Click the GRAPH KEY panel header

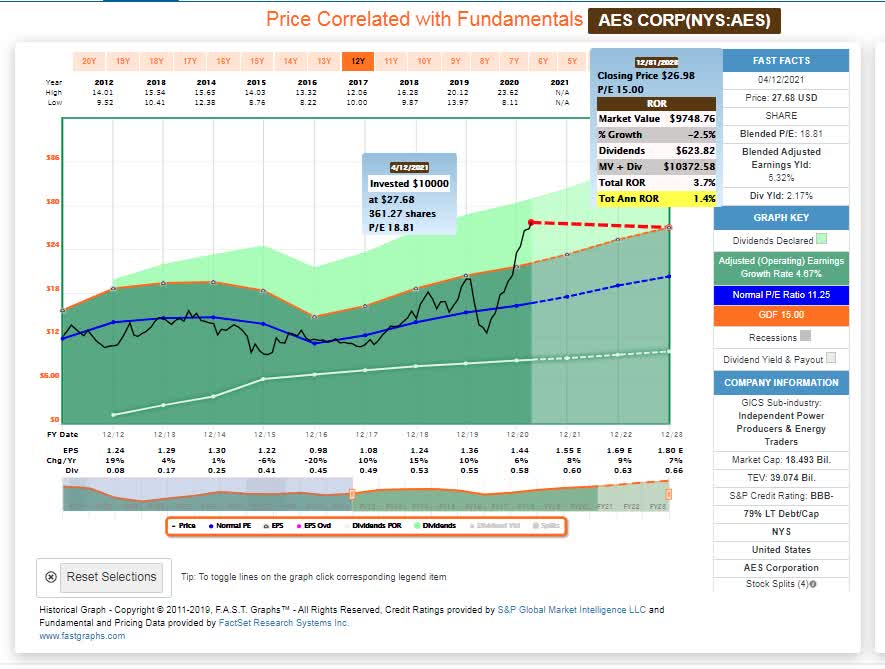click(x=781, y=217)
